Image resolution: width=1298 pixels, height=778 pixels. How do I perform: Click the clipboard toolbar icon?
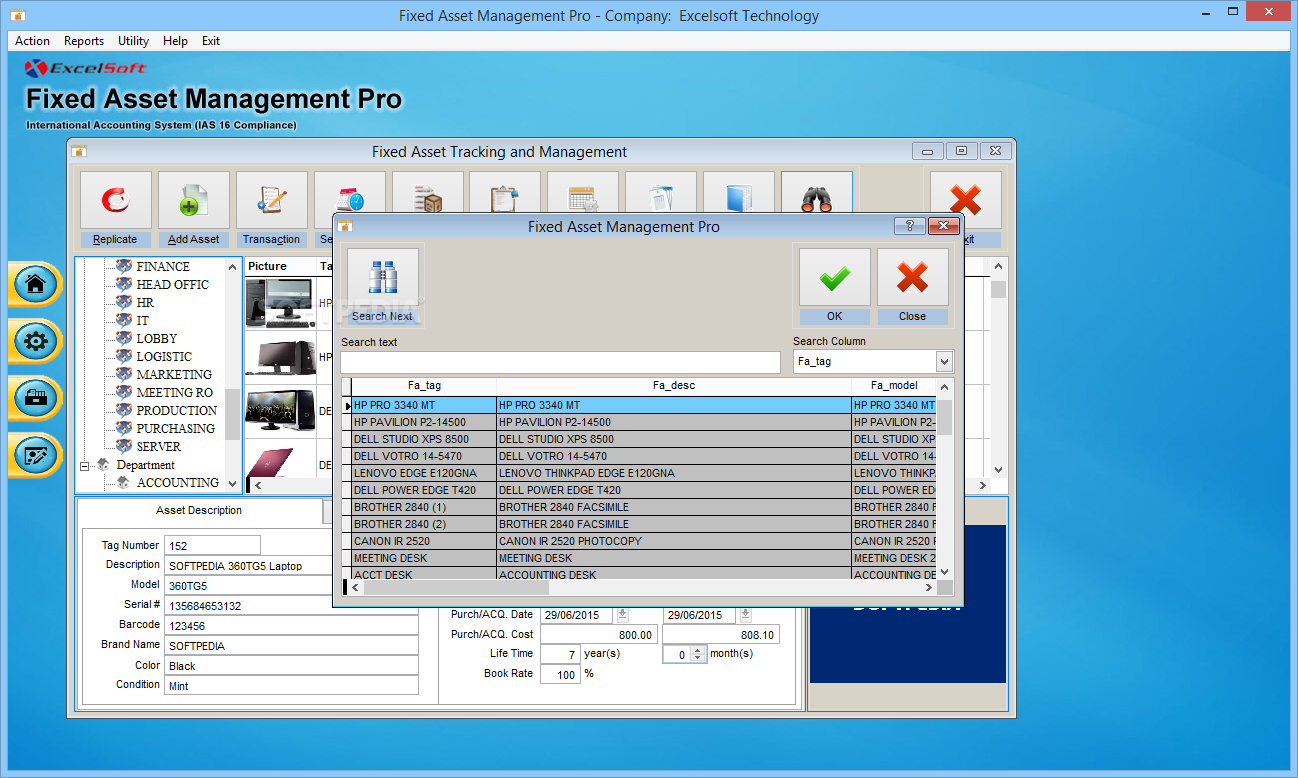point(505,192)
